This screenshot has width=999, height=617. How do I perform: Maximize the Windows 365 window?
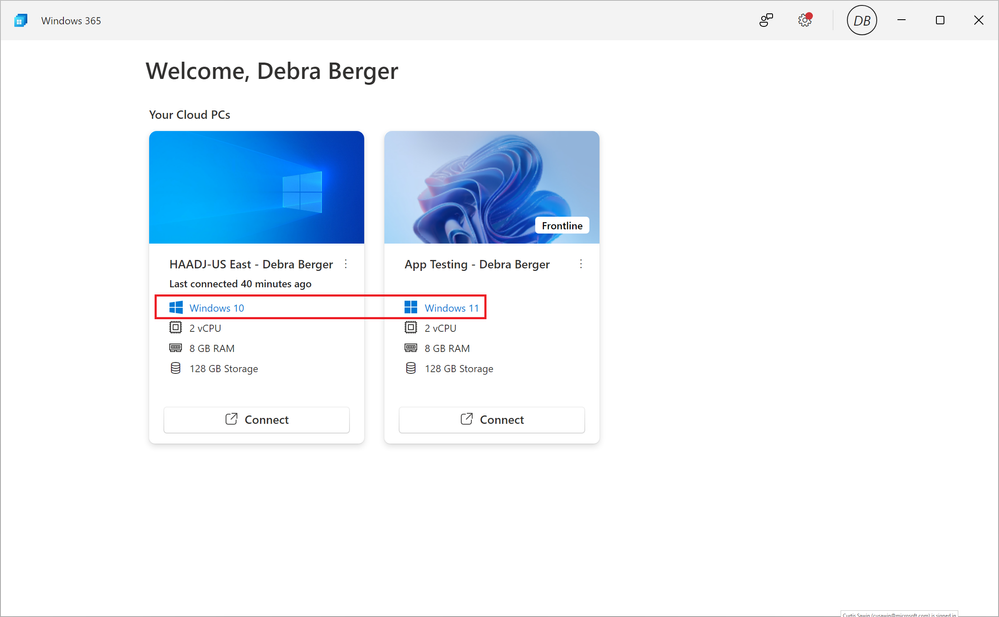pyautogui.click(x=940, y=20)
